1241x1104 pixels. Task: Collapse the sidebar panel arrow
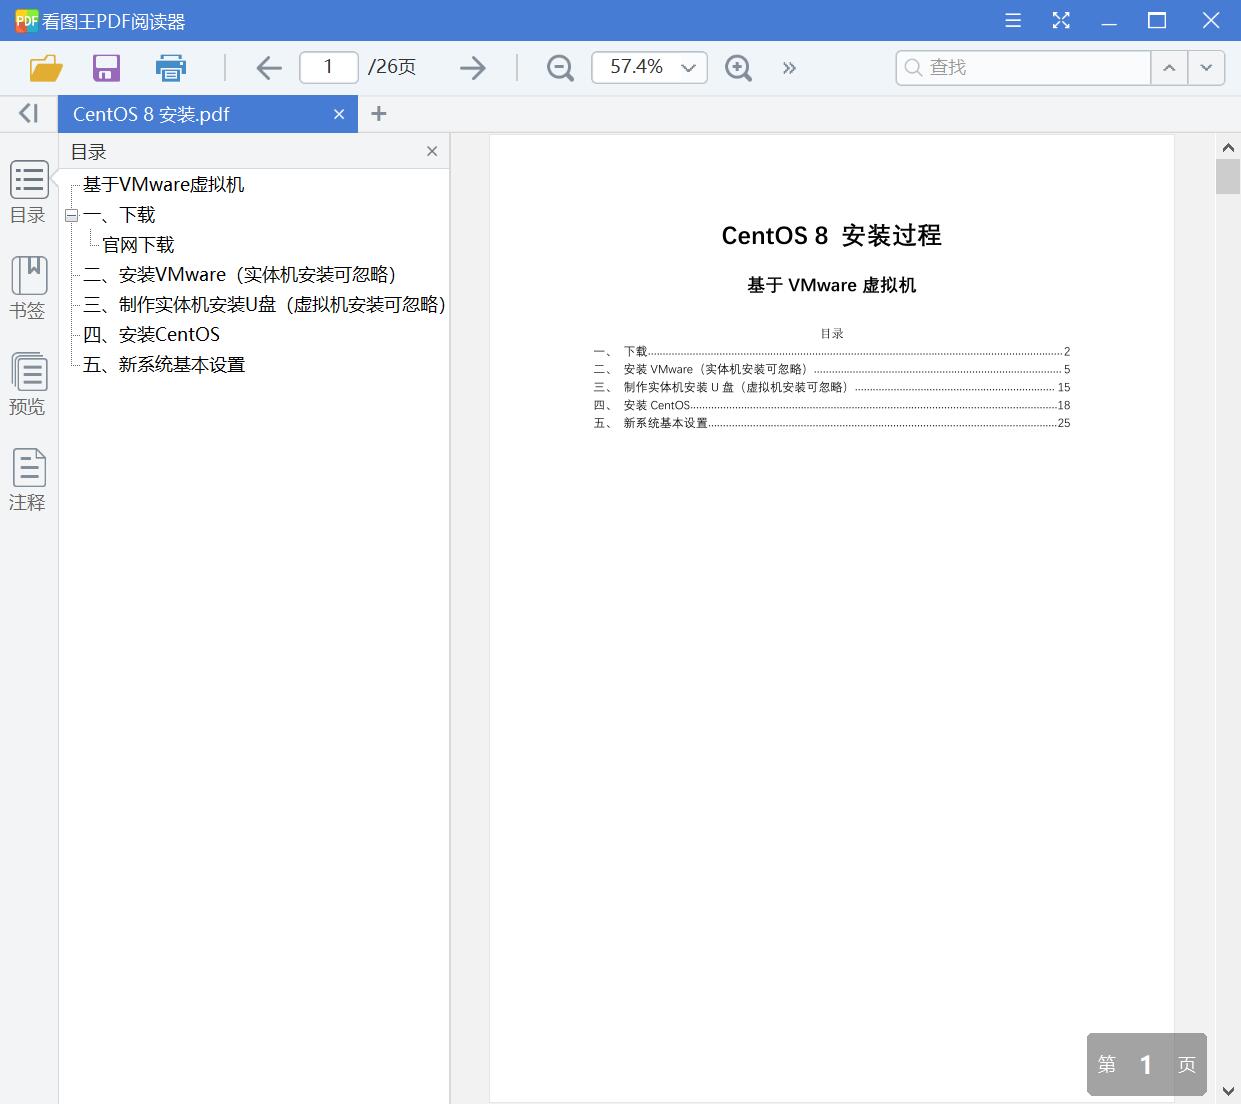coord(29,114)
